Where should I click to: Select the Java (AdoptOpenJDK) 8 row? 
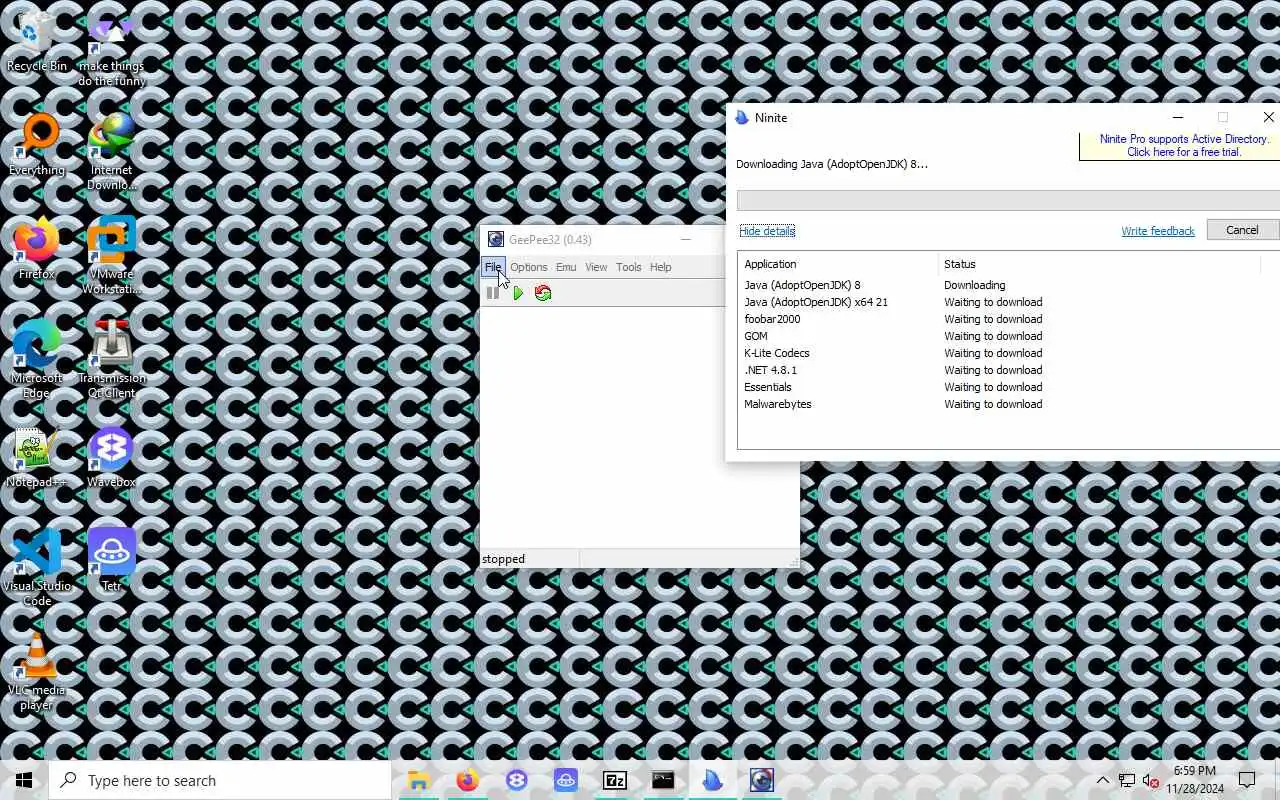tap(1008, 285)
